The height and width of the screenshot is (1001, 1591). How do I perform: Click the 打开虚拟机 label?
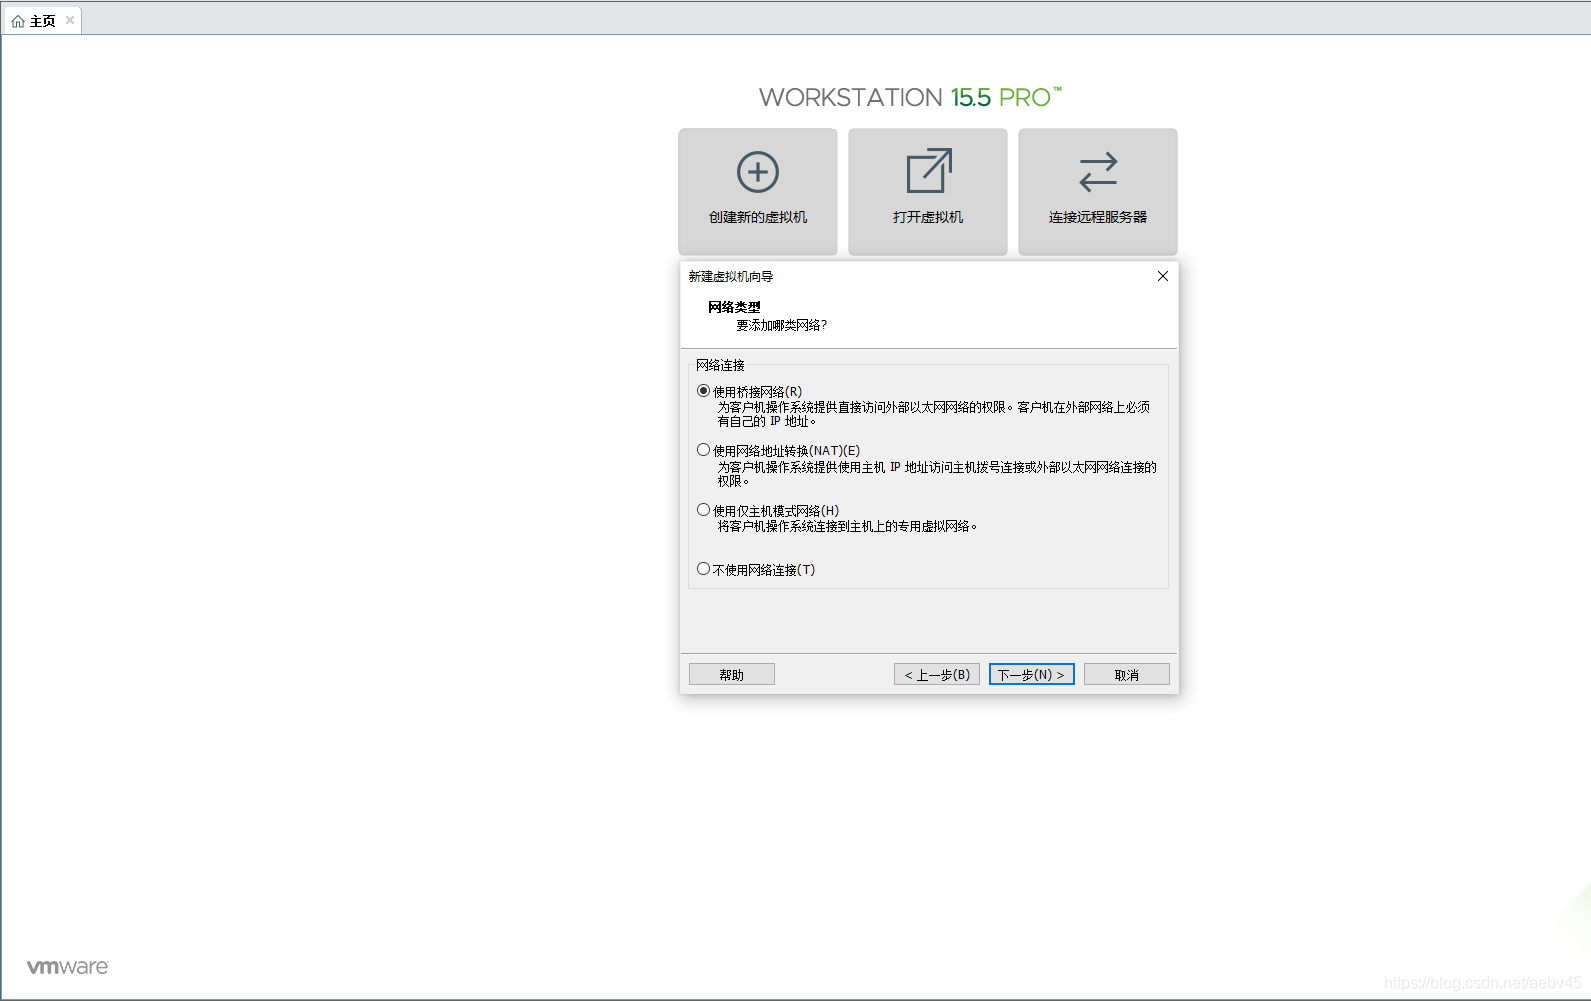pyautogui.click(x=928, y=217)
